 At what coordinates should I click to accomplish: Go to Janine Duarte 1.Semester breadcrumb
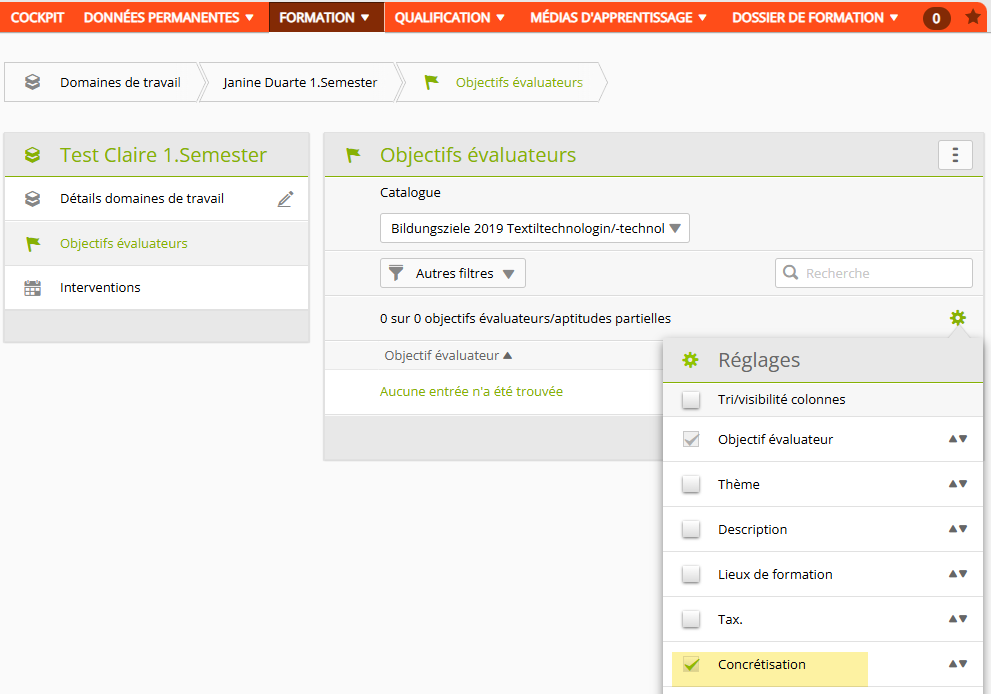(300, 82)
